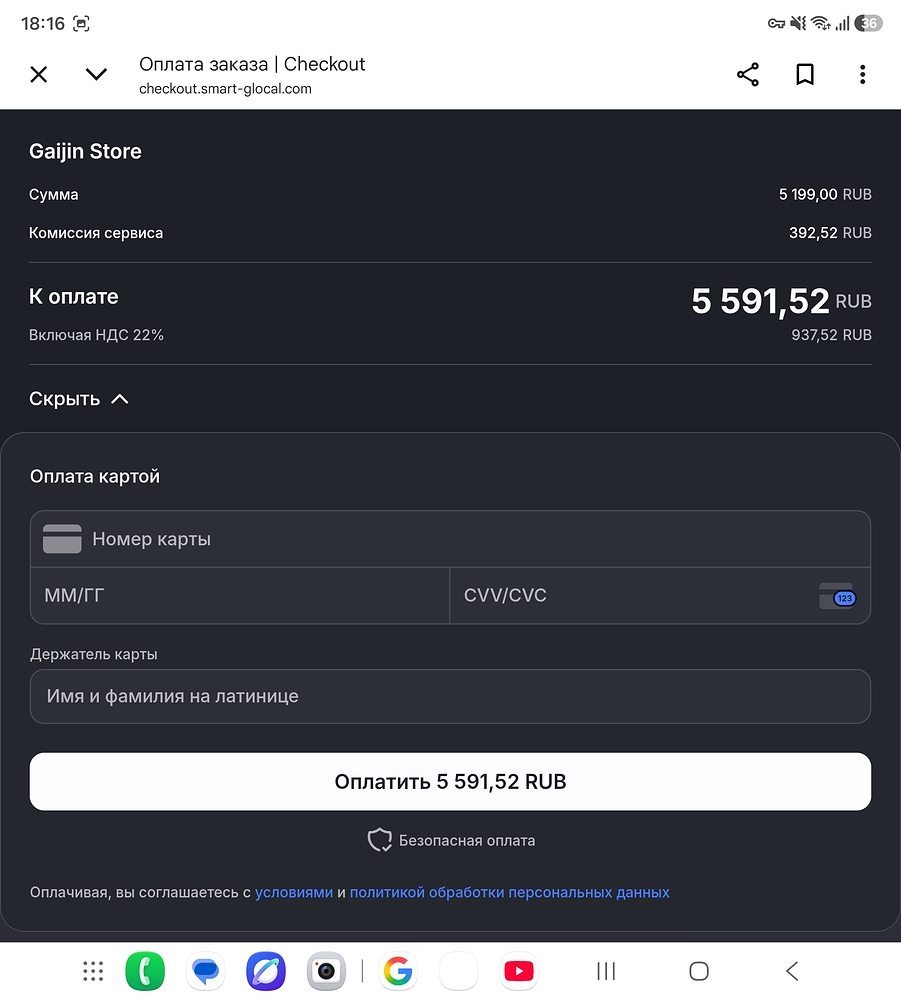Click the Комиссия сервиса label
The height and width of the screenshot is (1000, 901).
point(96,233)
